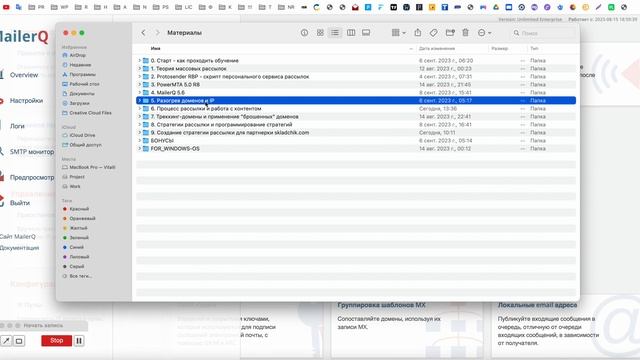Click Выйти in MailerQ sidebar
The height and width of the screenshot is (360, 640).
click(x=20, y=203)
